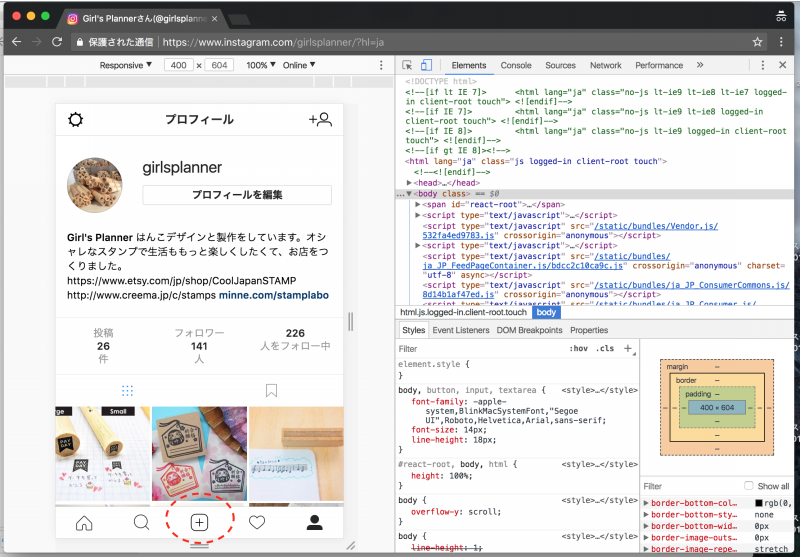
Task: Open the wooden stamp music-note photo
Action: 296,453
